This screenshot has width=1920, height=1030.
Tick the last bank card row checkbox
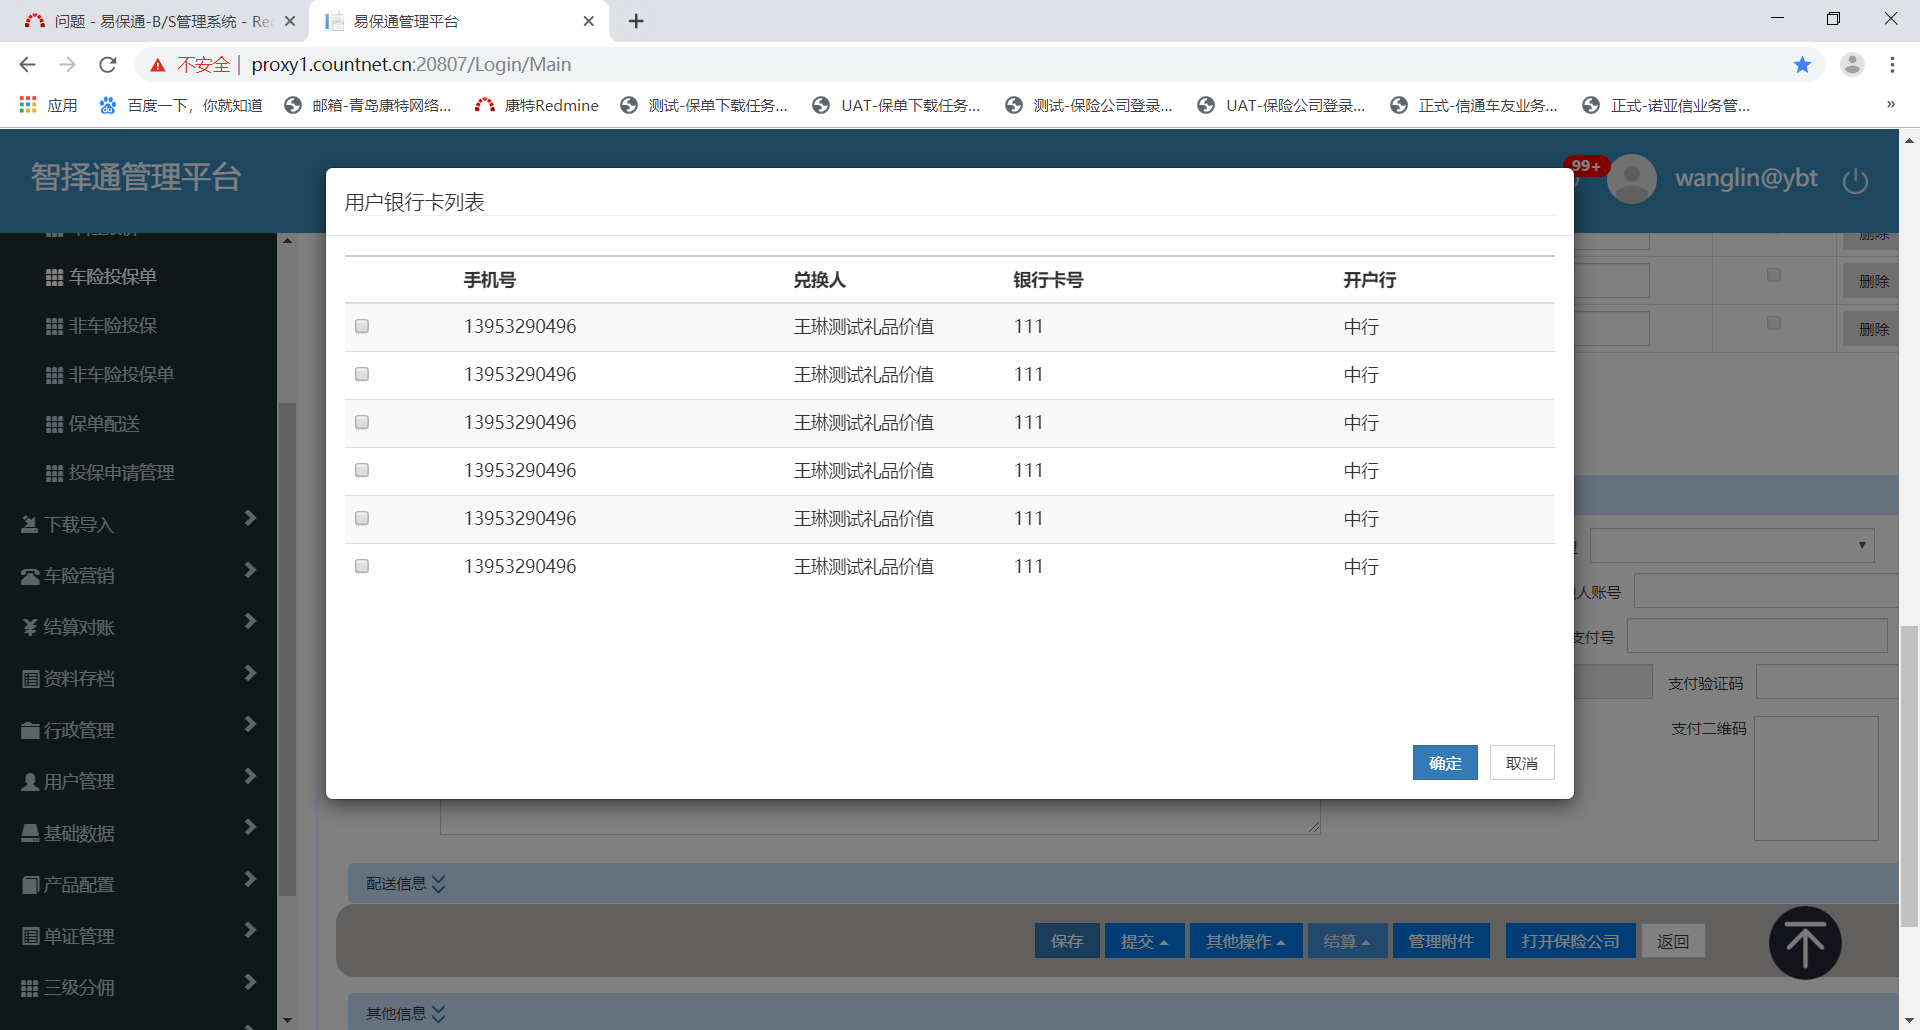(x=362, y=567)
